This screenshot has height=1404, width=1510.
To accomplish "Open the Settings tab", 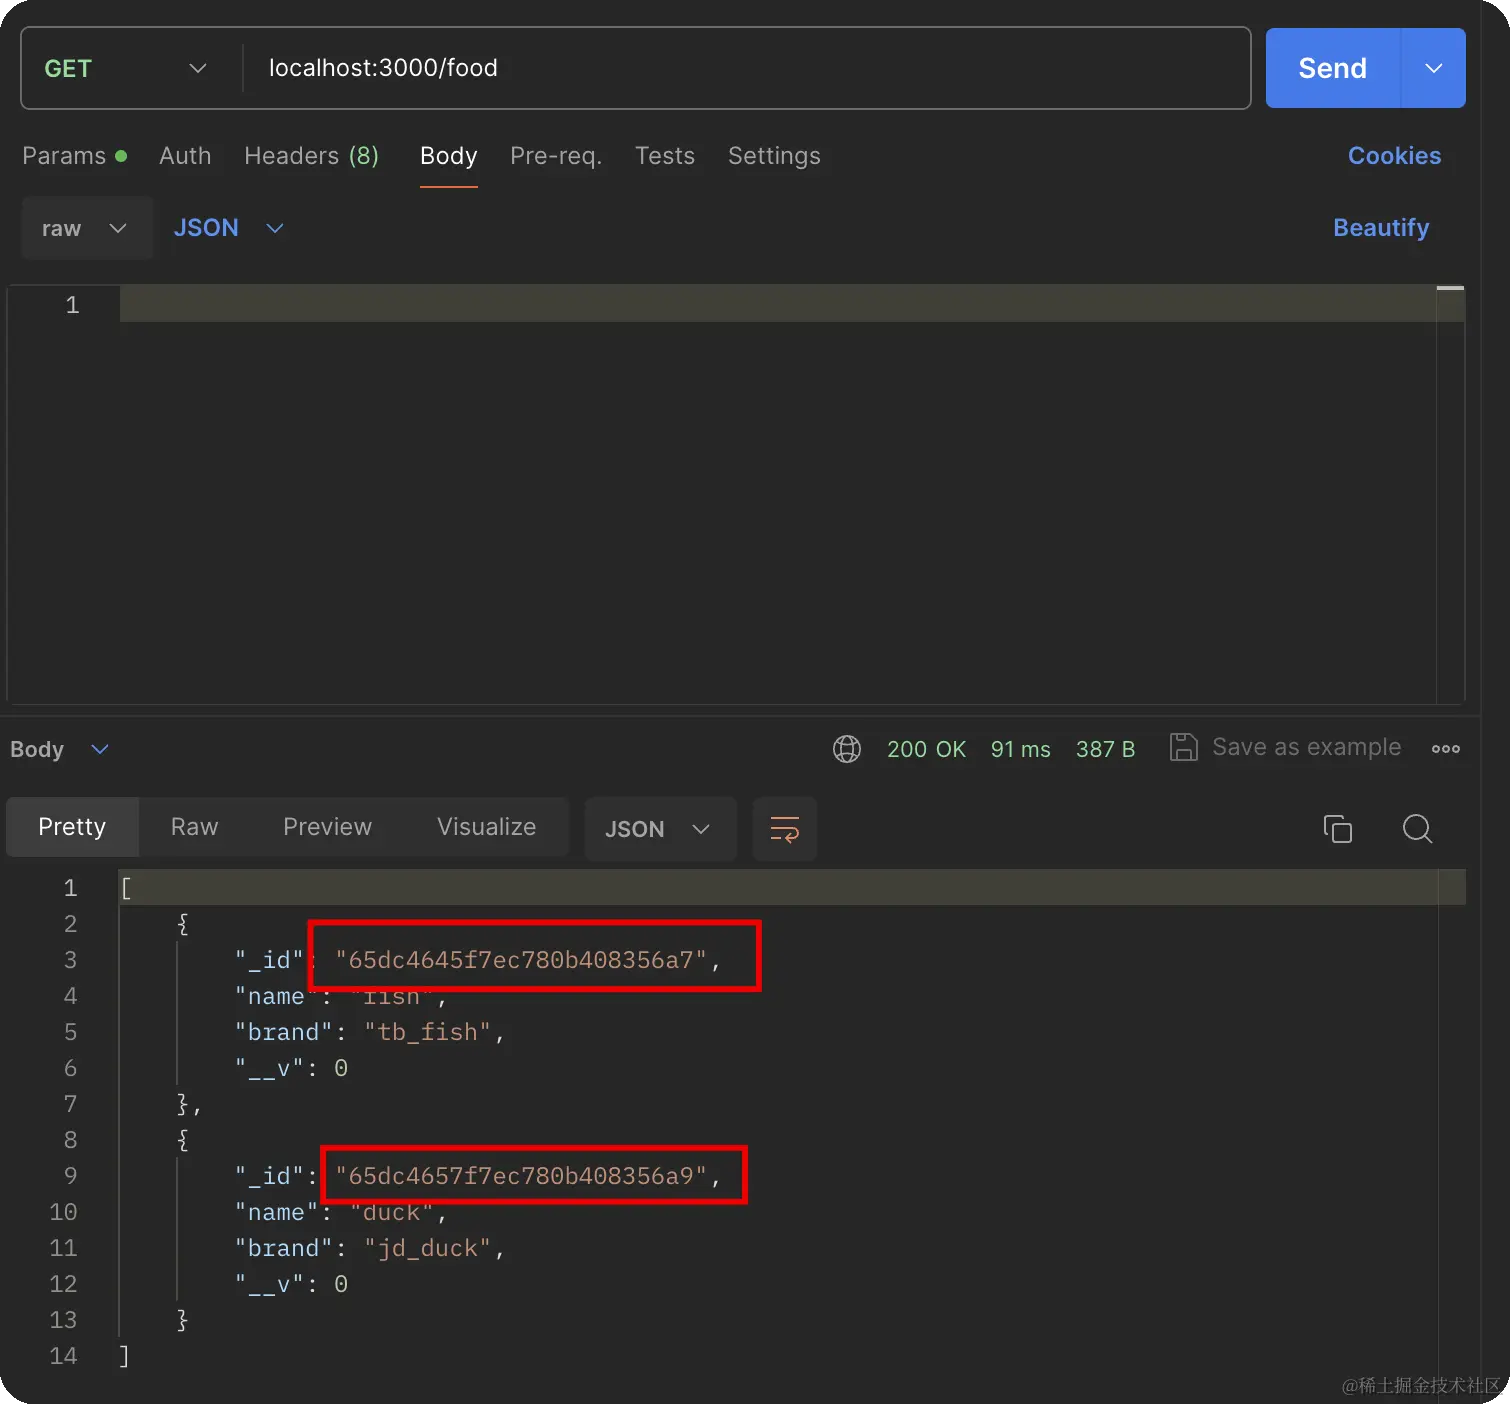I will pyautogui.click(x=774, y=156).
